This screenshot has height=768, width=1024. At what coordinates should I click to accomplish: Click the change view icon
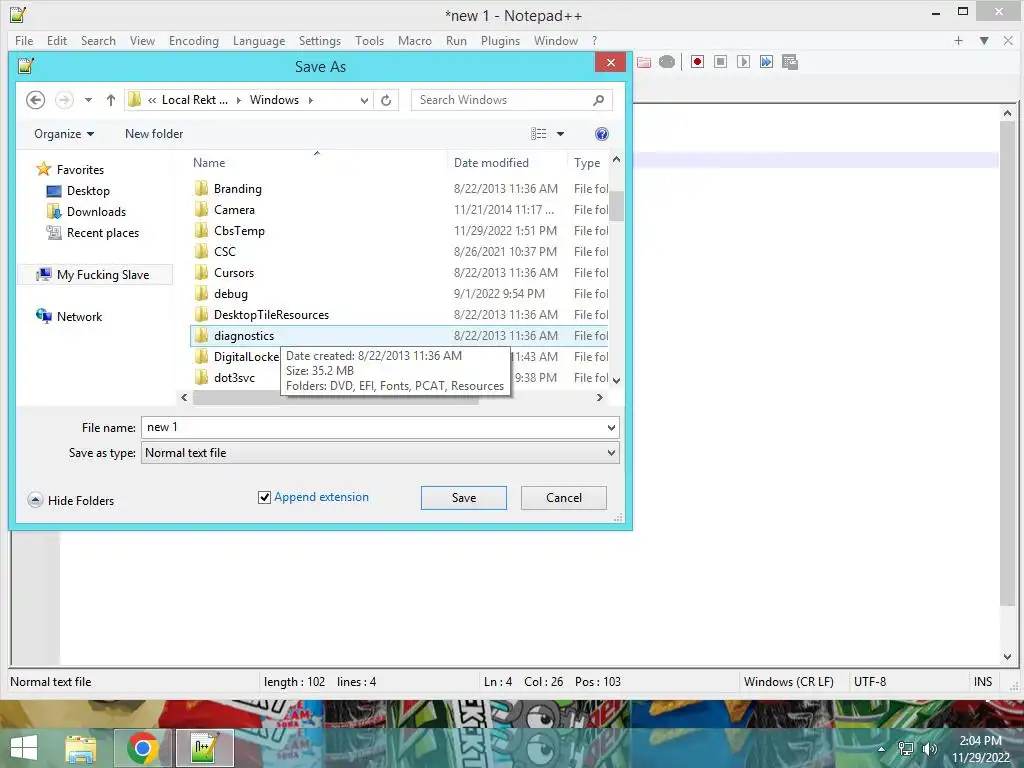coord(539,134)
